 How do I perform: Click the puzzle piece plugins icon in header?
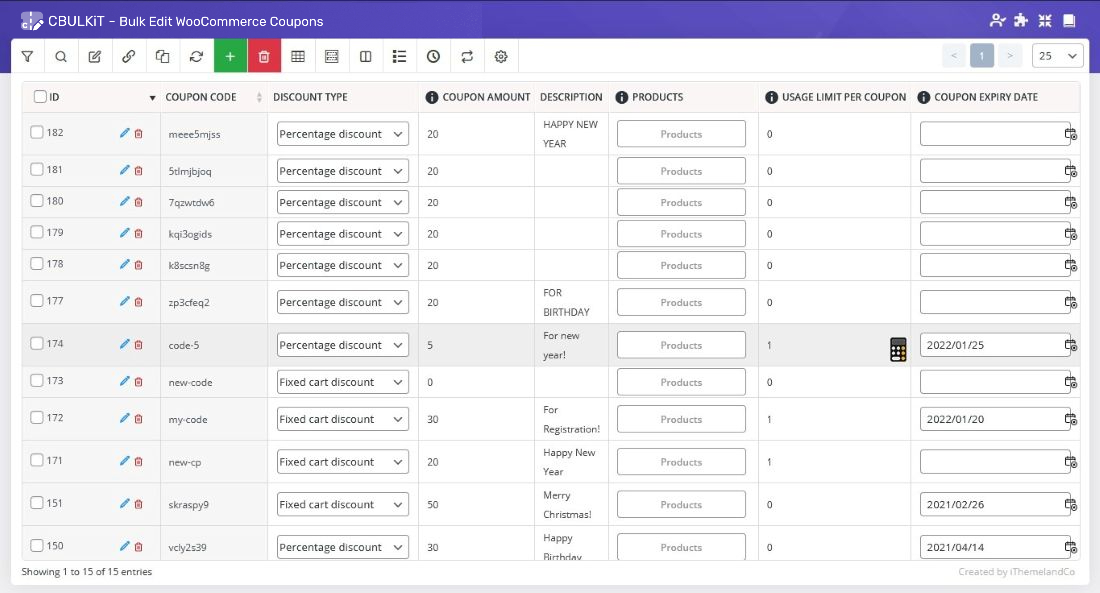click(1021, 20)
